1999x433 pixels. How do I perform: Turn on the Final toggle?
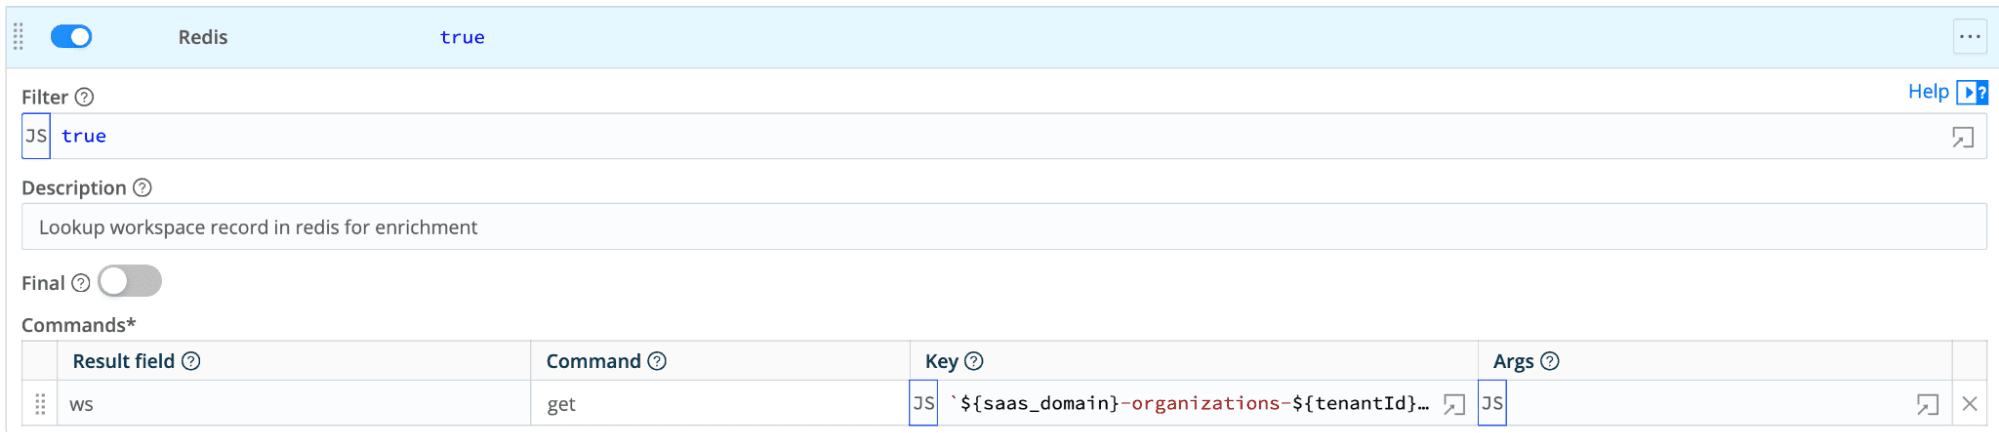tap(130, 282)
